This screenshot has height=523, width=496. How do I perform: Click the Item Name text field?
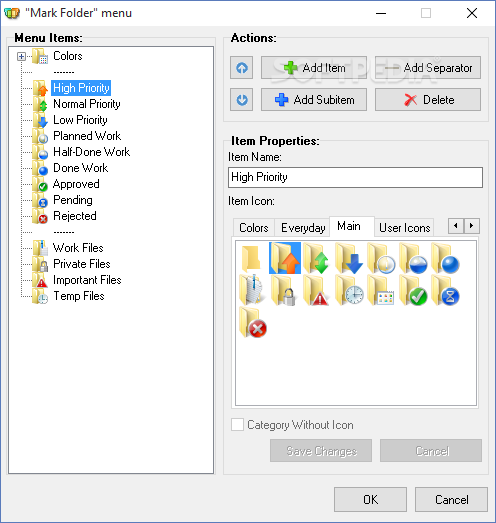(x=355, y=177)
